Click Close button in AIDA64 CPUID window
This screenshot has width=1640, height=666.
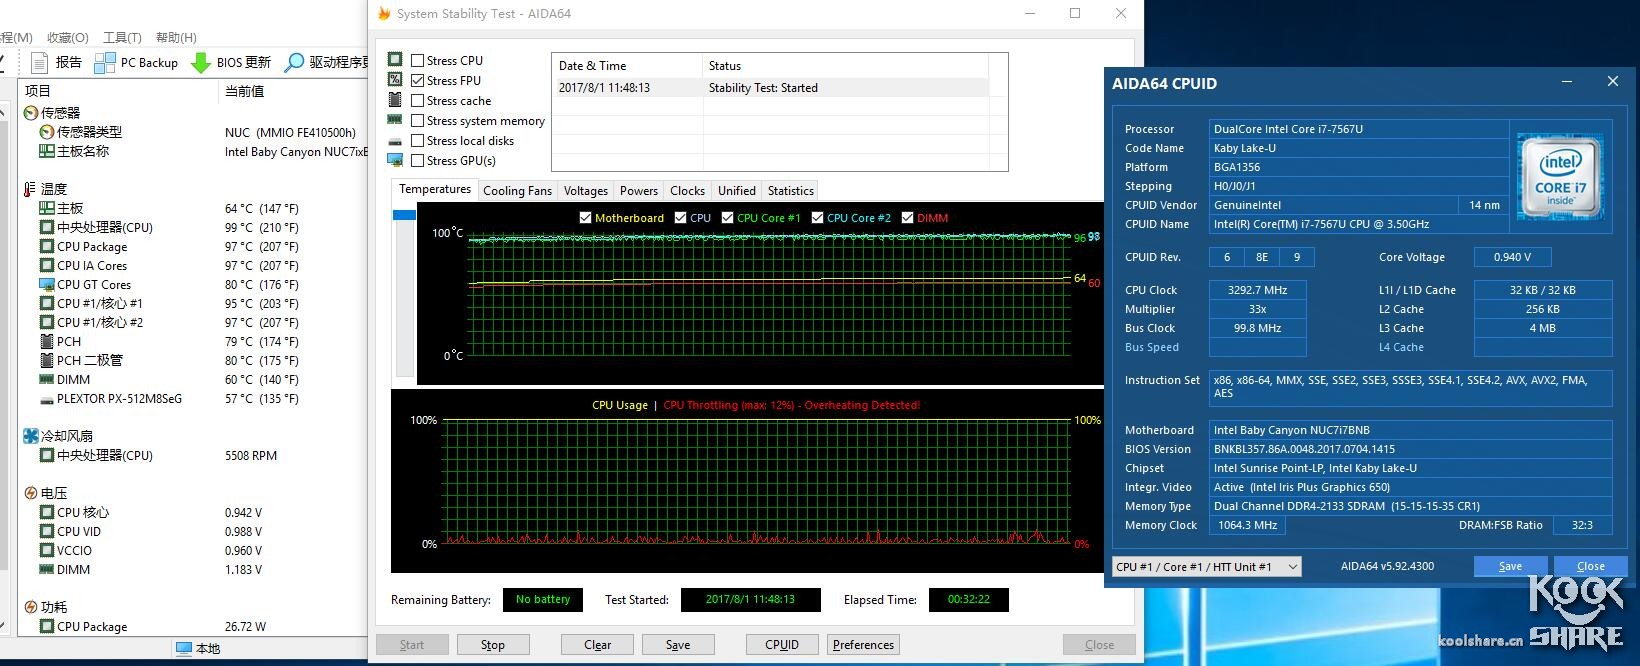1591,566
